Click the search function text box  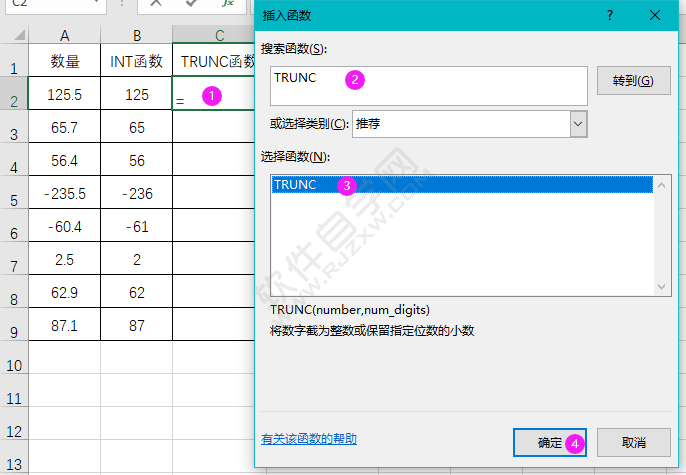click(x=430, y=85)
